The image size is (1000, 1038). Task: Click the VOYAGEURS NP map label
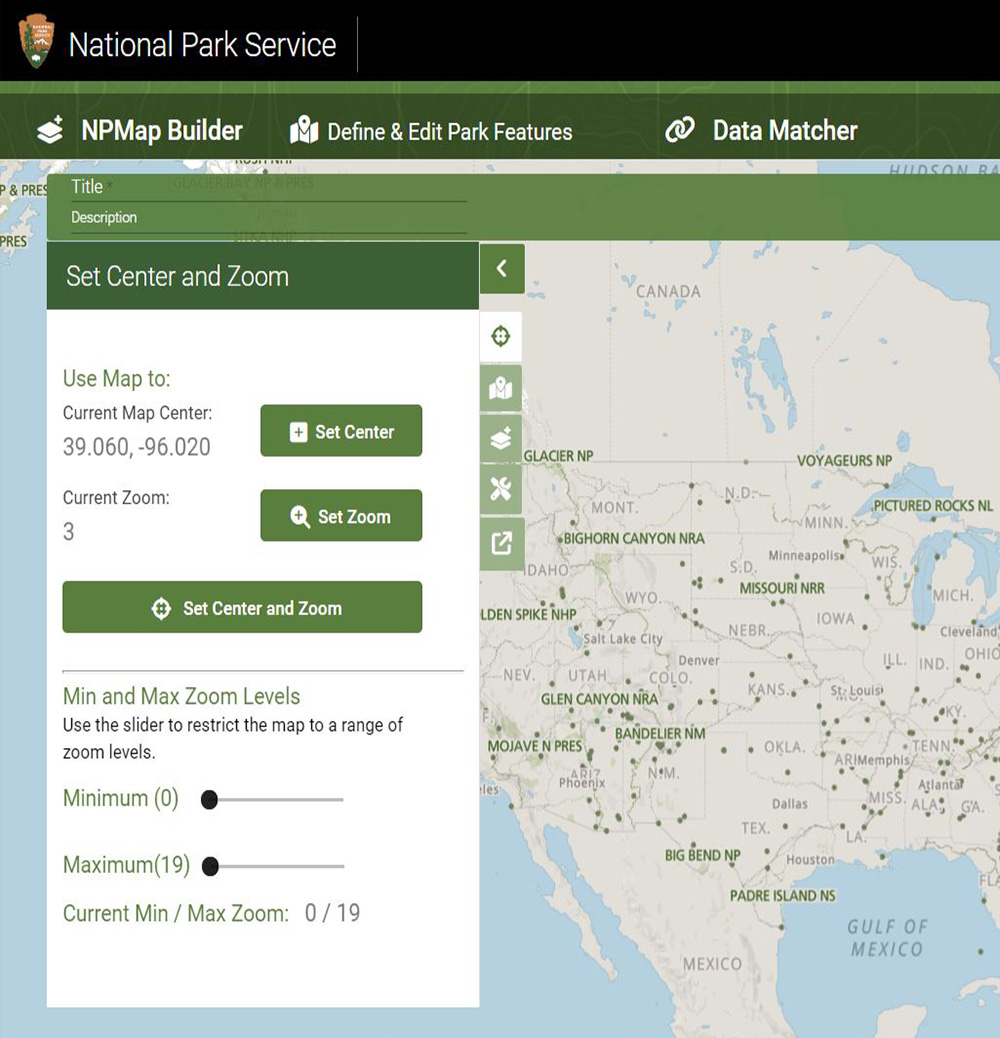844,460
